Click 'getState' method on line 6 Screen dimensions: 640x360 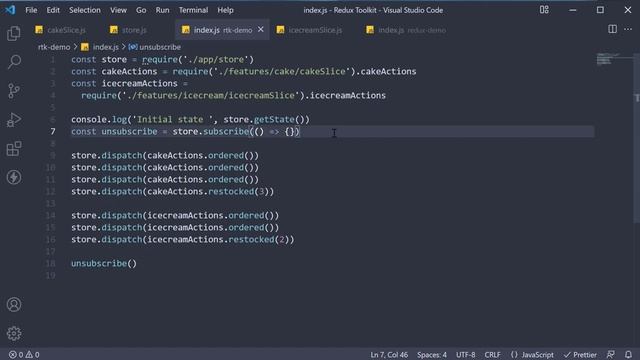coord(274,120)
